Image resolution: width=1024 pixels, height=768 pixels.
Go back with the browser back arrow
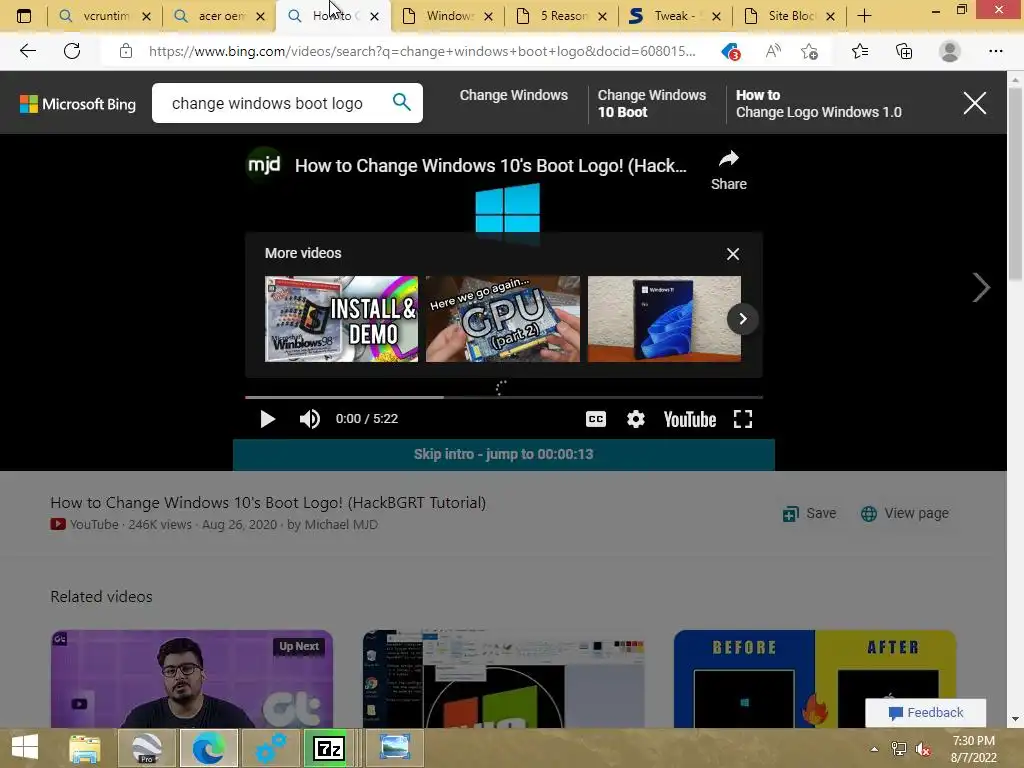pos(27,51)
